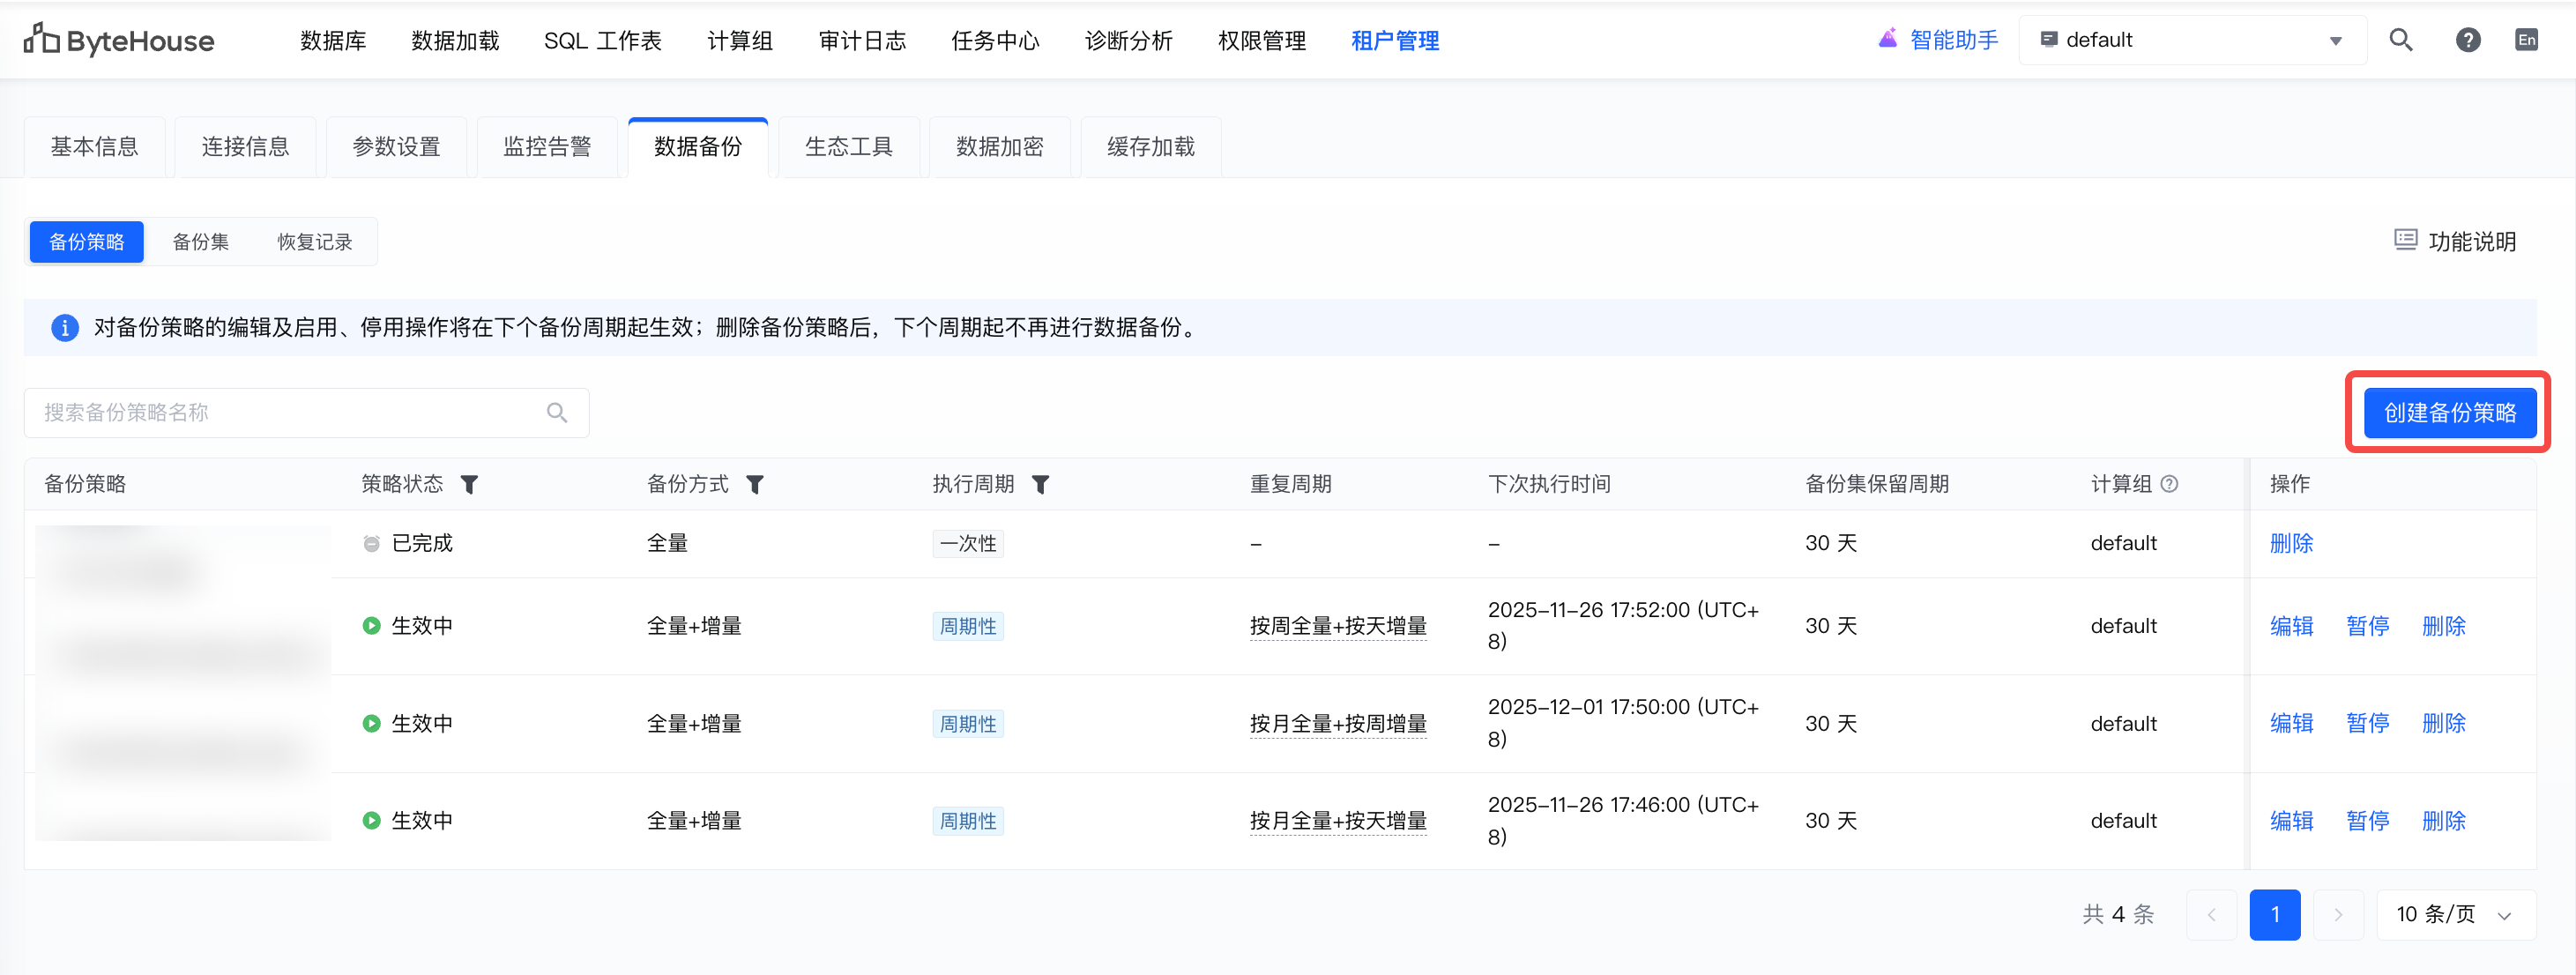This screenshot has height=975, width=2576.
Task: Open the 10 条/页 page size dropdown
Action: tap(2454, 914)
